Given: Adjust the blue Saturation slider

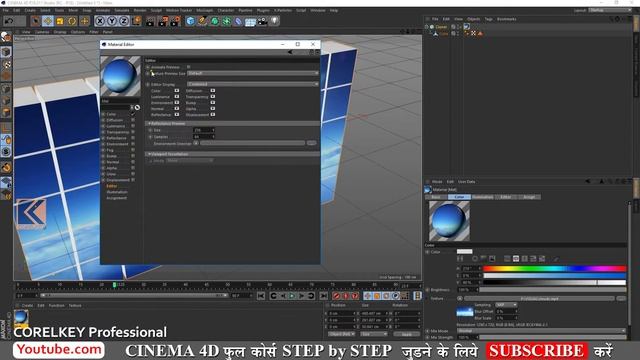Looking at the screenshot, I should [554, 276].
